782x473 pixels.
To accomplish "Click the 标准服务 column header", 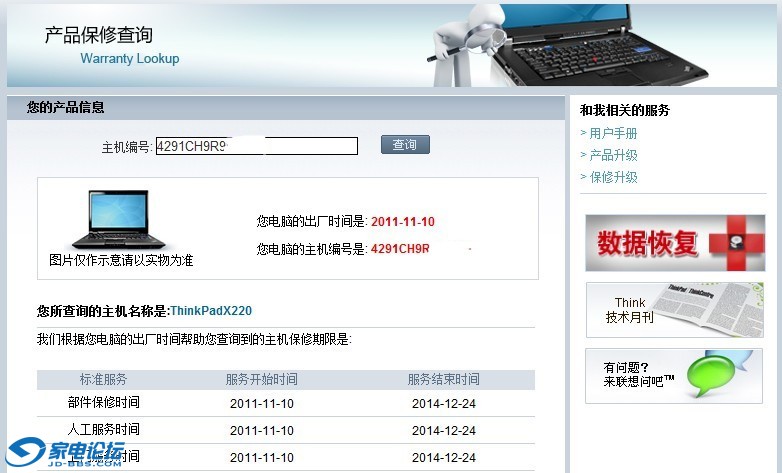I will coord(104,379).
